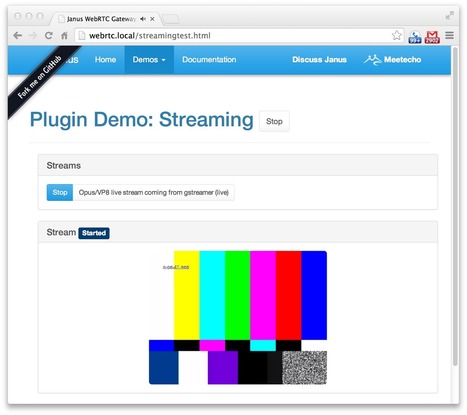The width and height of the screenshot is (467, 415).
Task: Click the page icon in address bar
Action: (x=82, y=35)
